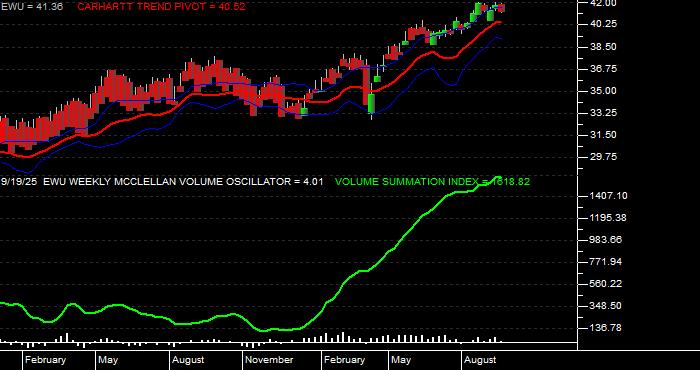Click the second May timeline label
Viewport: 700px width, 370px height.
point(401,360)
